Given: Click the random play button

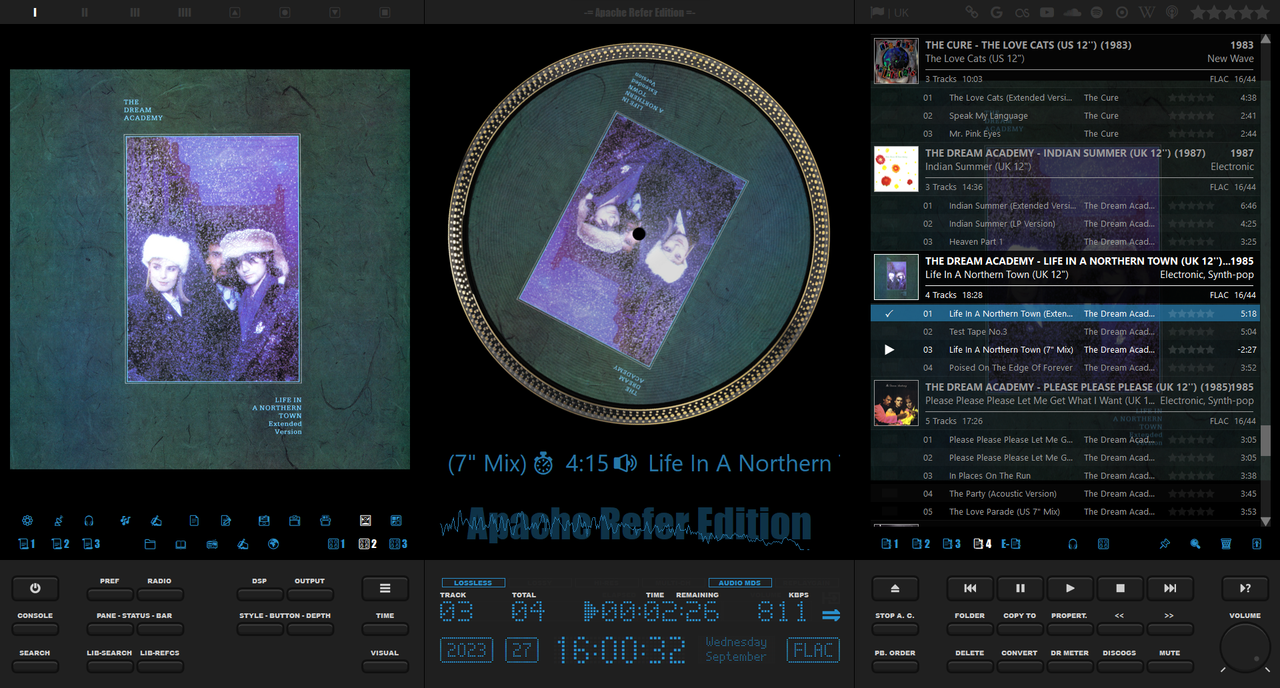Looking at the screenshot, I should [x=1245, y=588].
